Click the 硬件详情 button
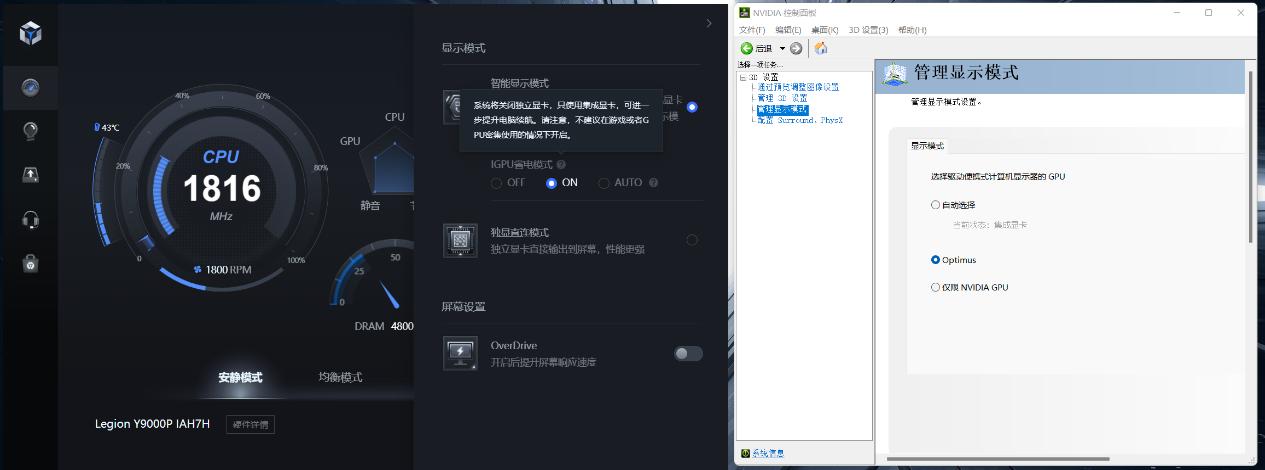The width and height of the screenshot is (1265, 470). [250, 424]
